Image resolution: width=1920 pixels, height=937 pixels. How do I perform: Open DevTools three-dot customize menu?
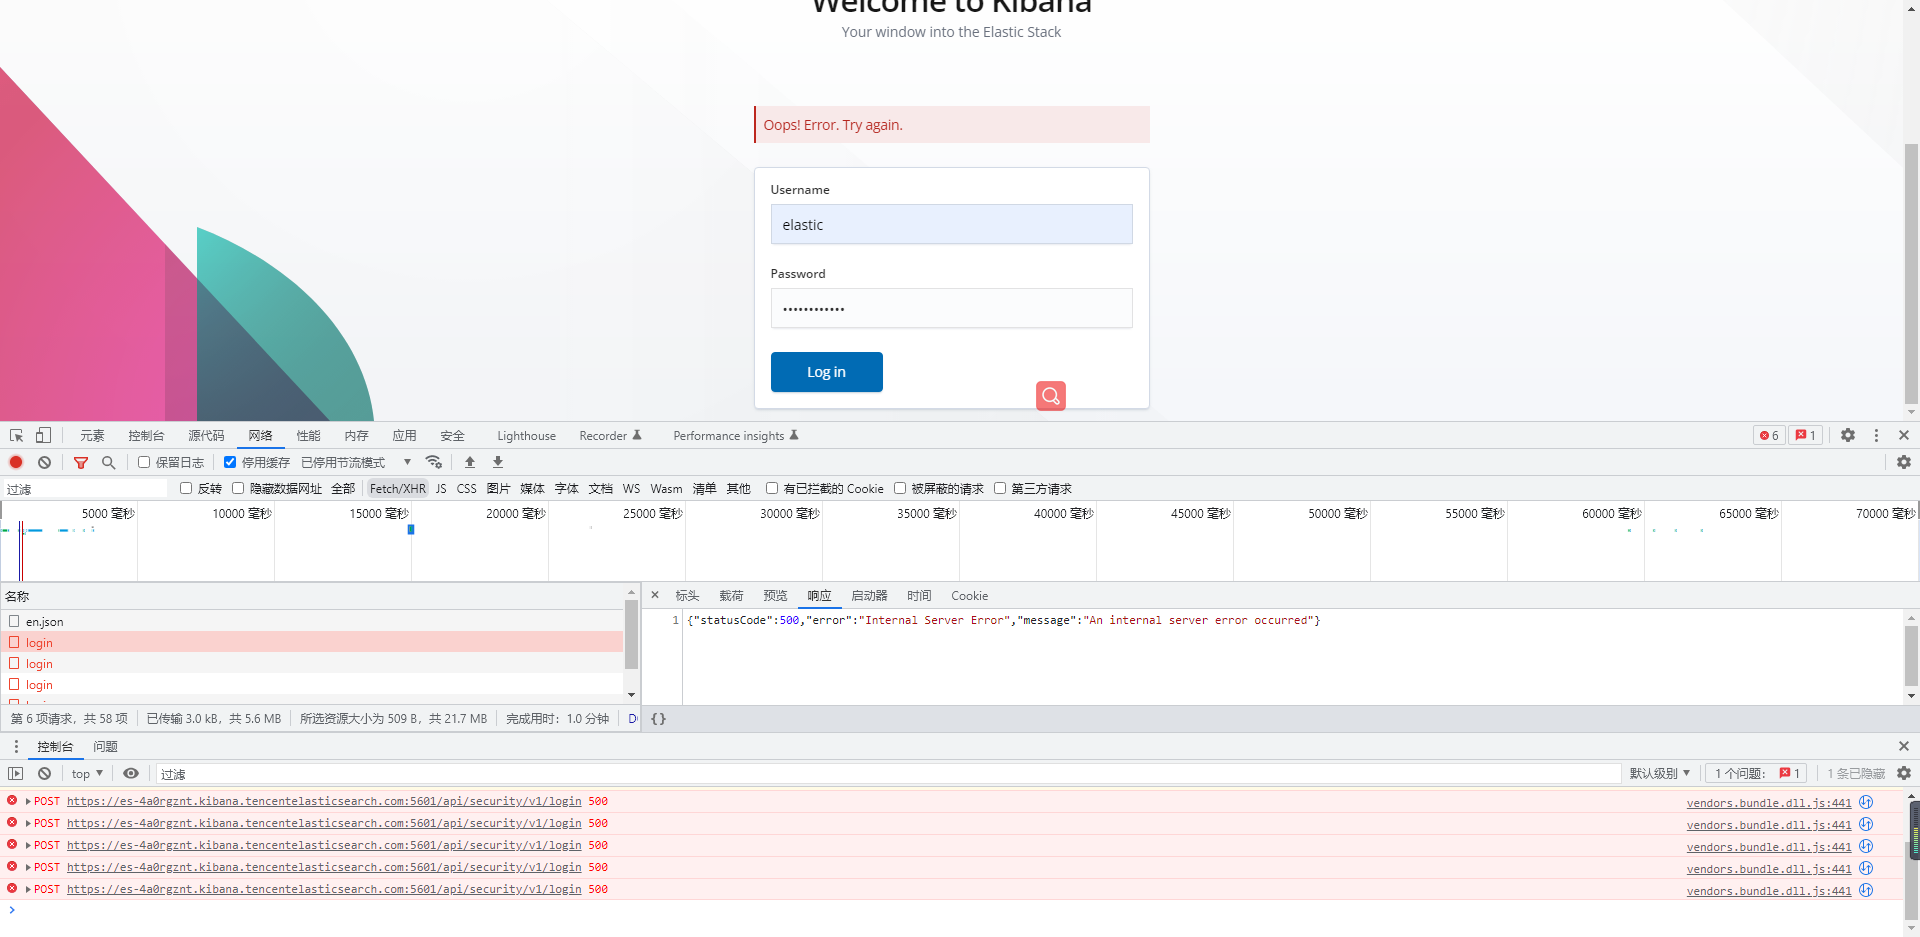1876,435
